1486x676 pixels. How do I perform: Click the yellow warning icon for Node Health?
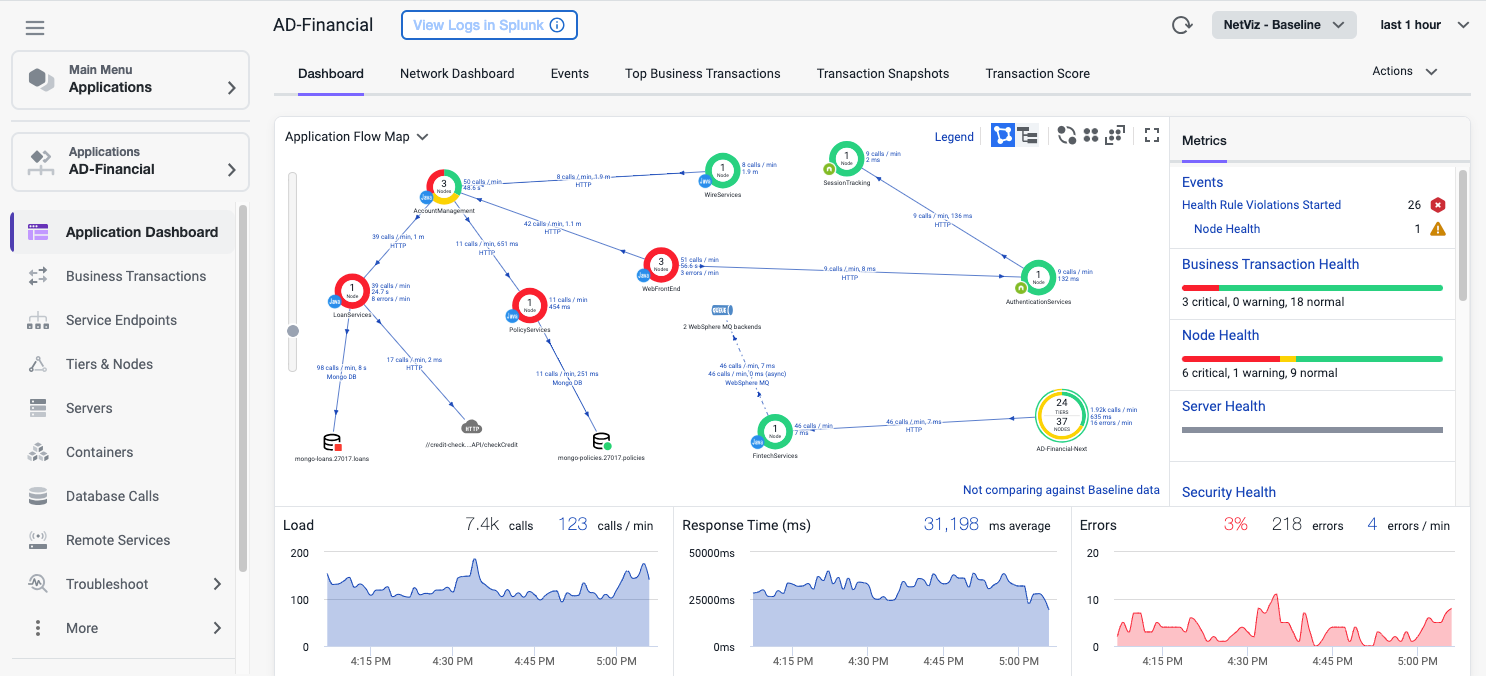[x=1438, y=229]
